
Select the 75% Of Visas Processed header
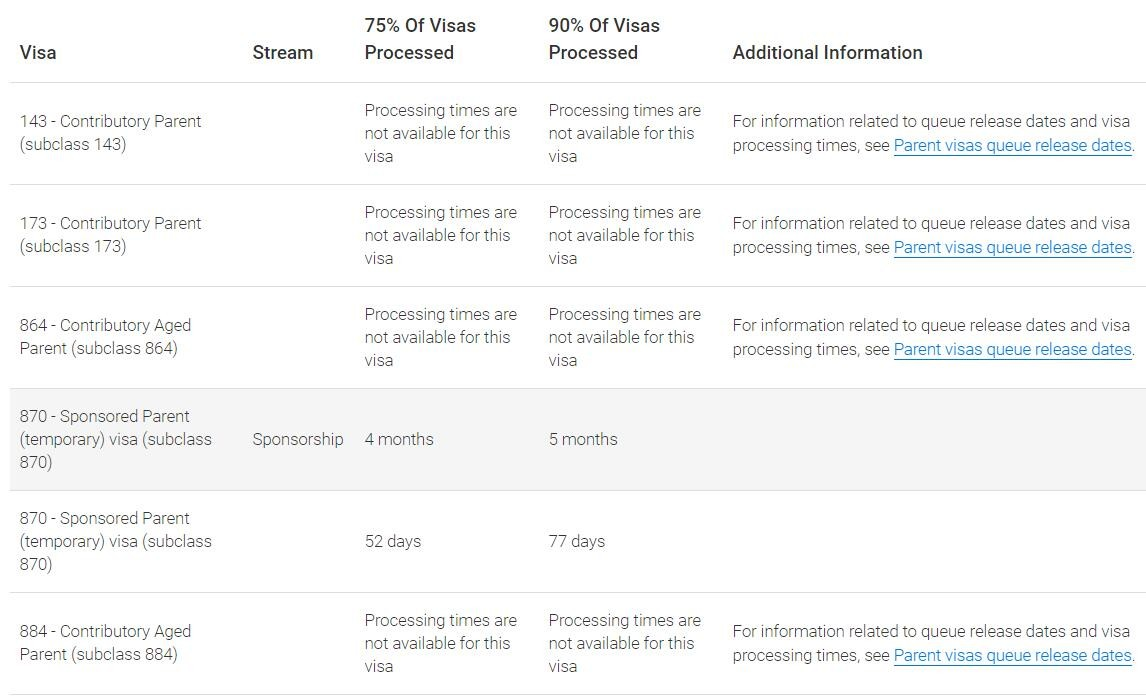pyautogui.click(x=420, y=39)
